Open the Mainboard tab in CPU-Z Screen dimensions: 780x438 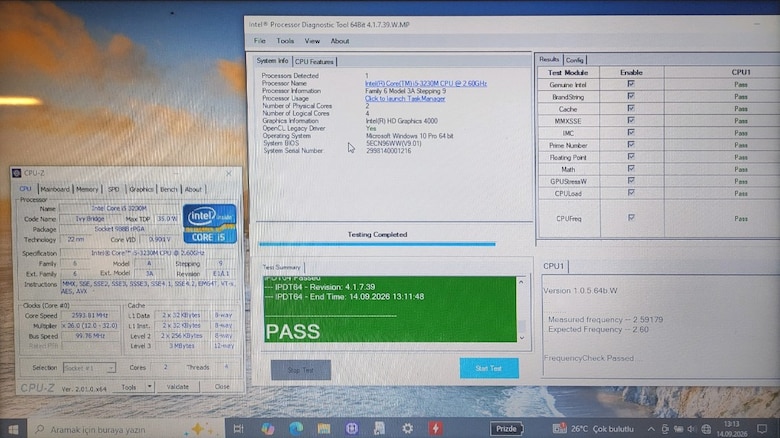(x=55, y=189)
